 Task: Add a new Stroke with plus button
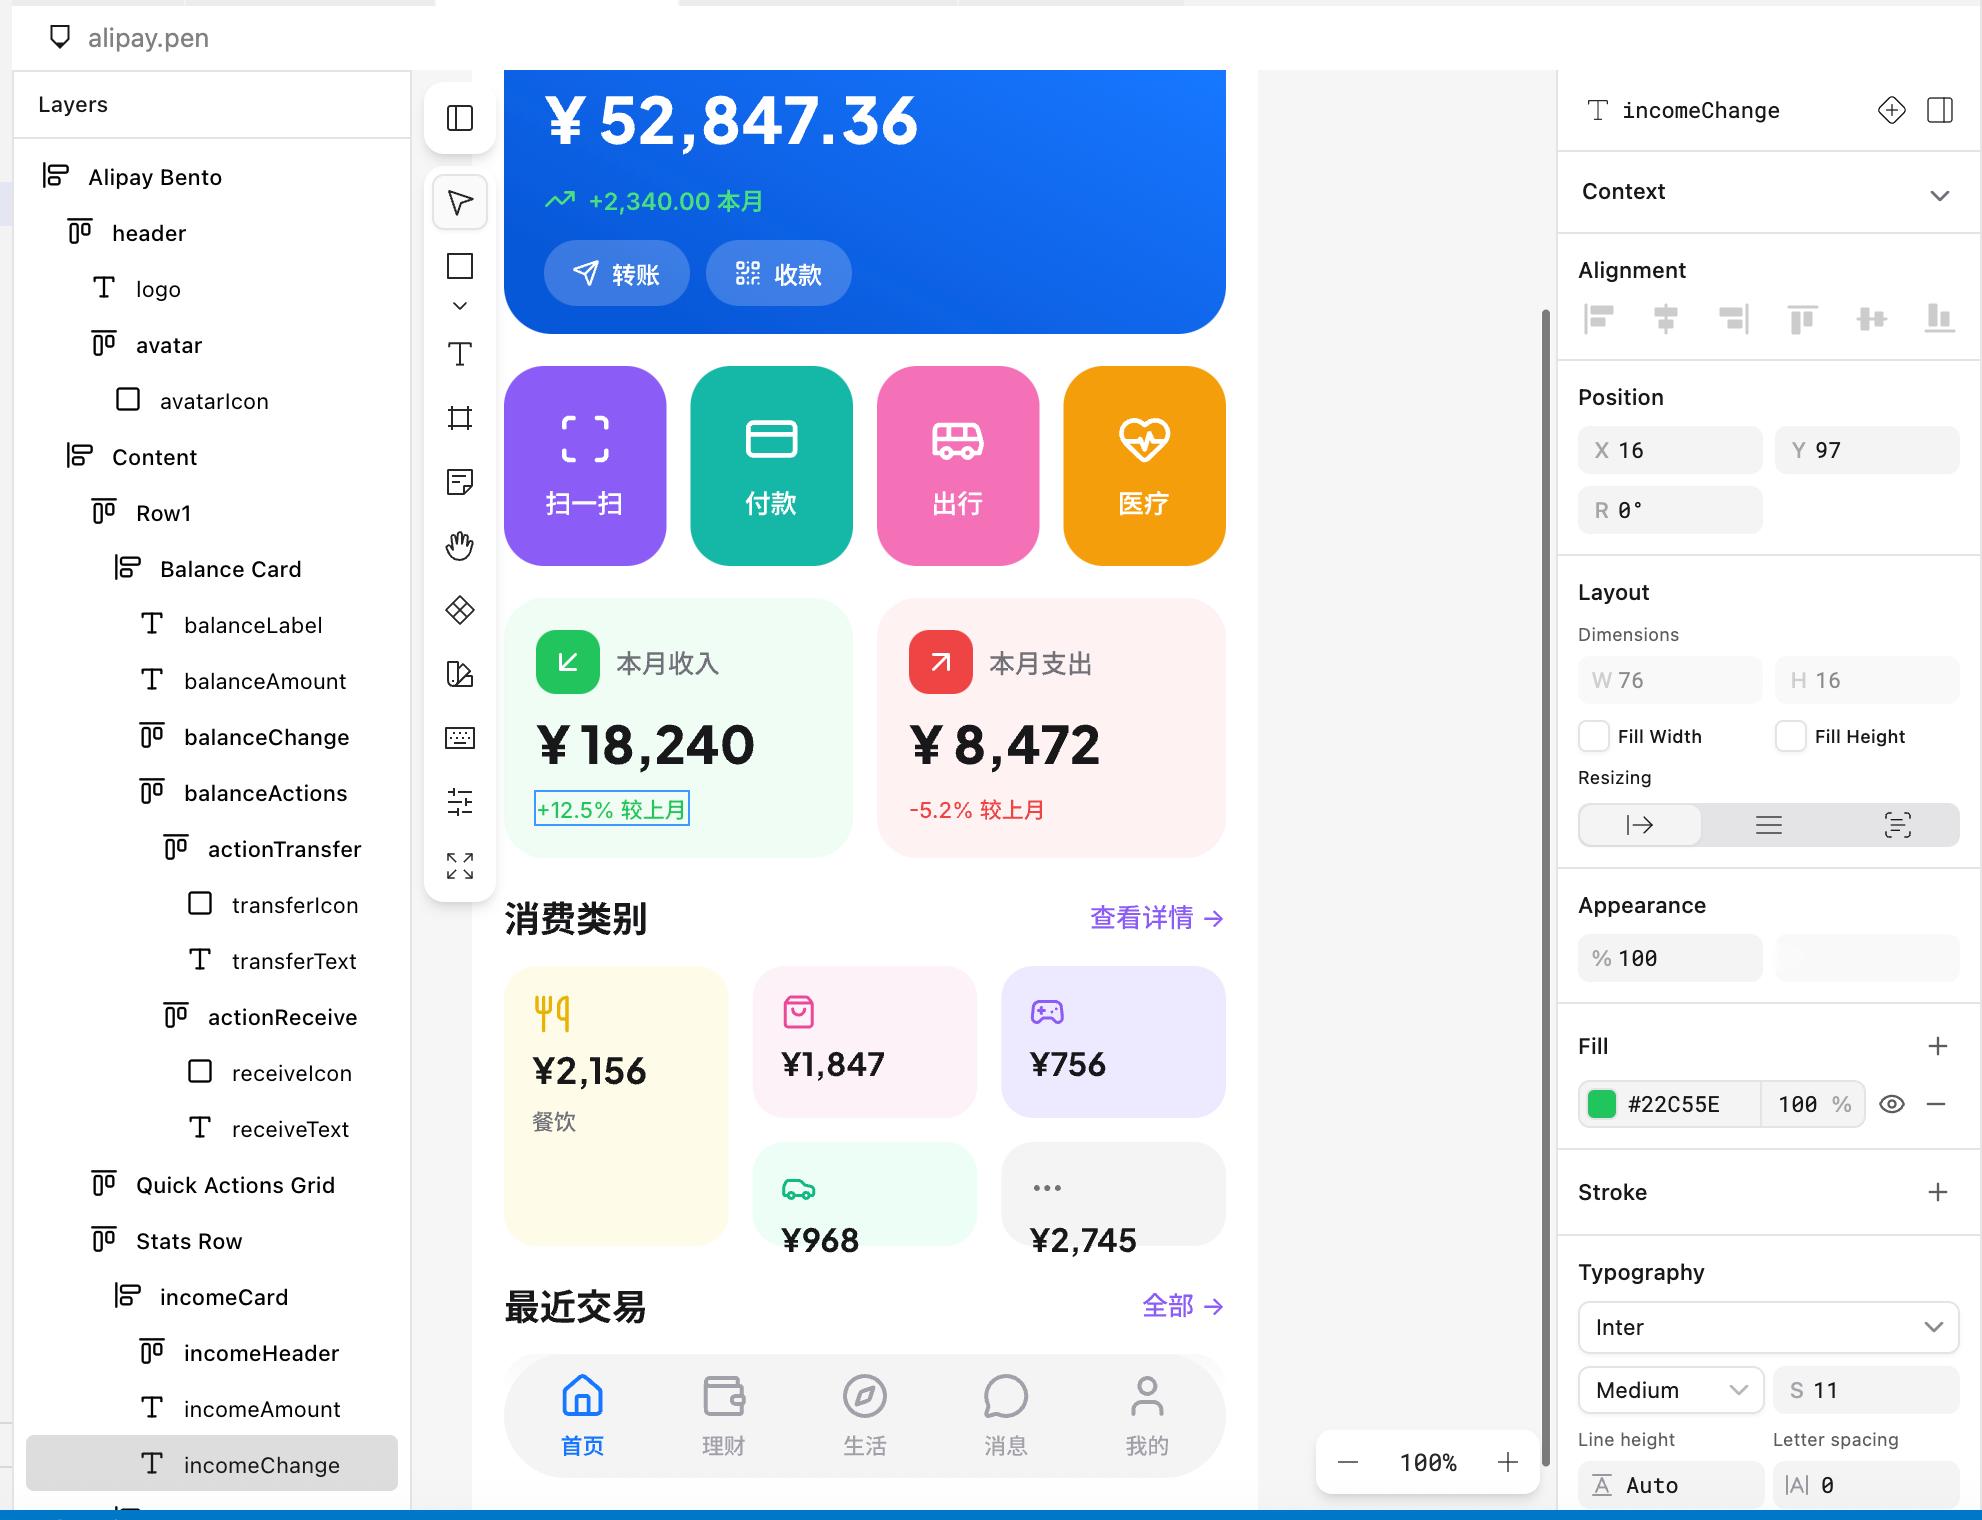pos(1937,1192)
